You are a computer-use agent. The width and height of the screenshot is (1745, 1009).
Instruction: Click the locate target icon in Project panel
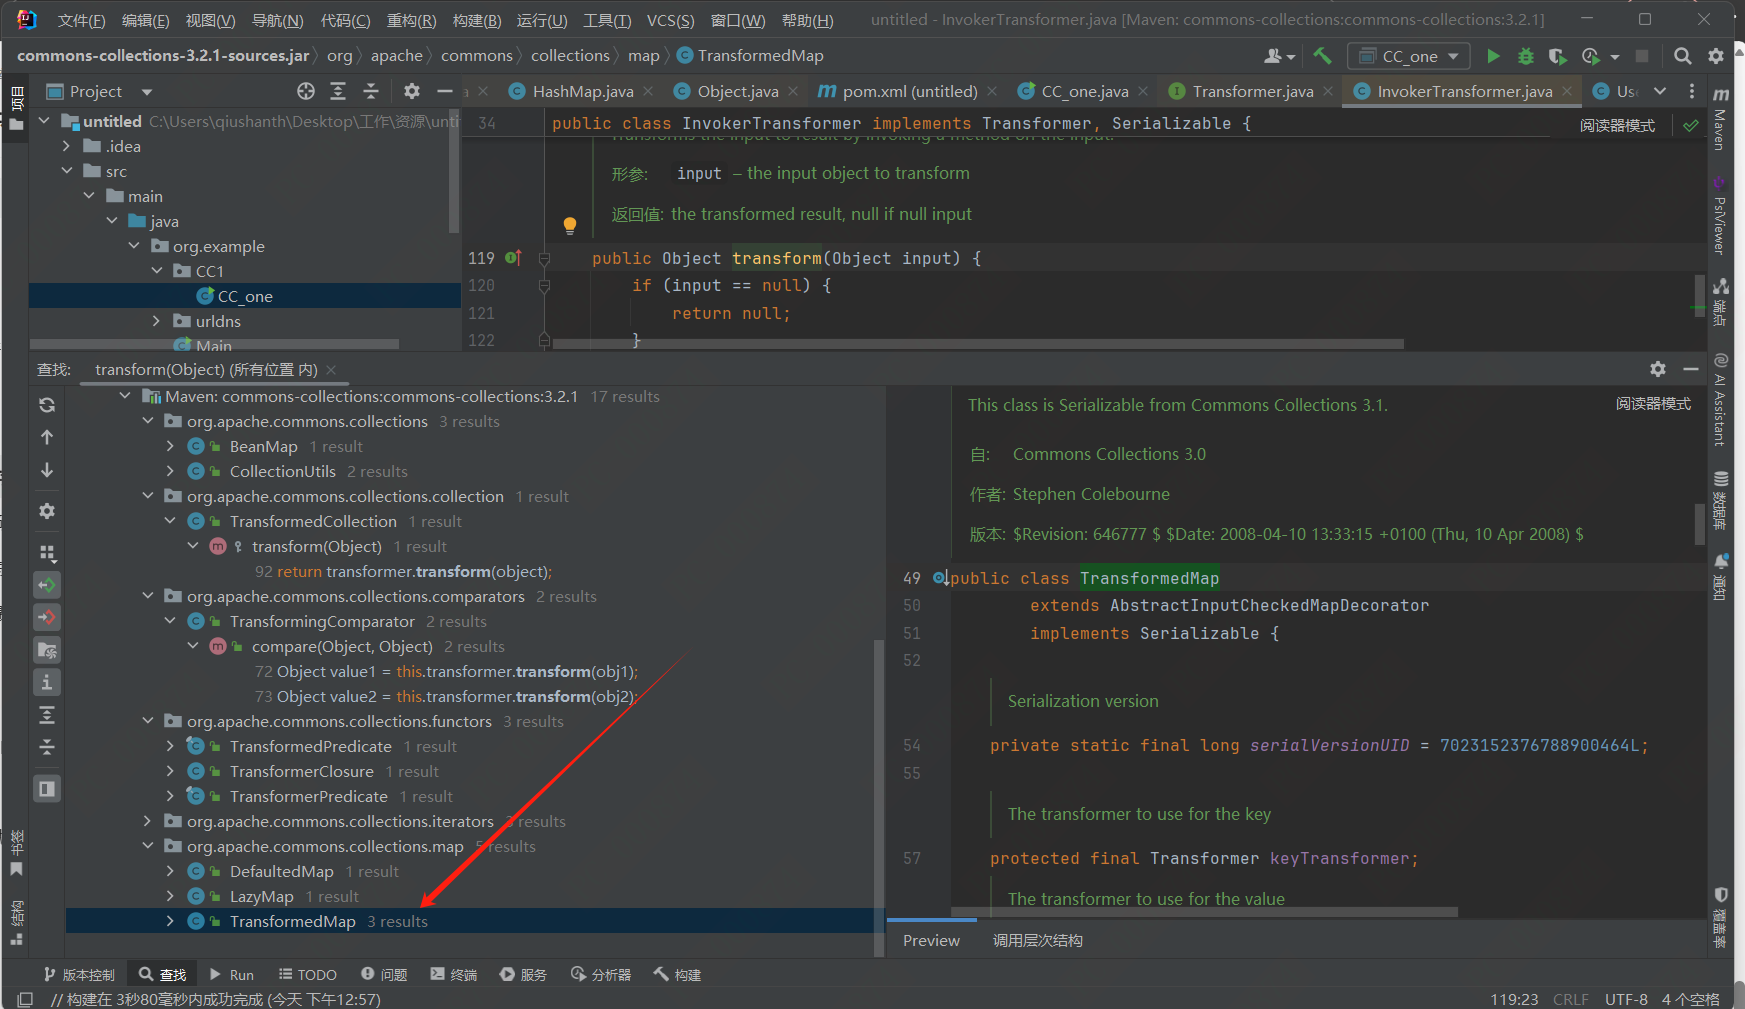(x=306, y=91)
